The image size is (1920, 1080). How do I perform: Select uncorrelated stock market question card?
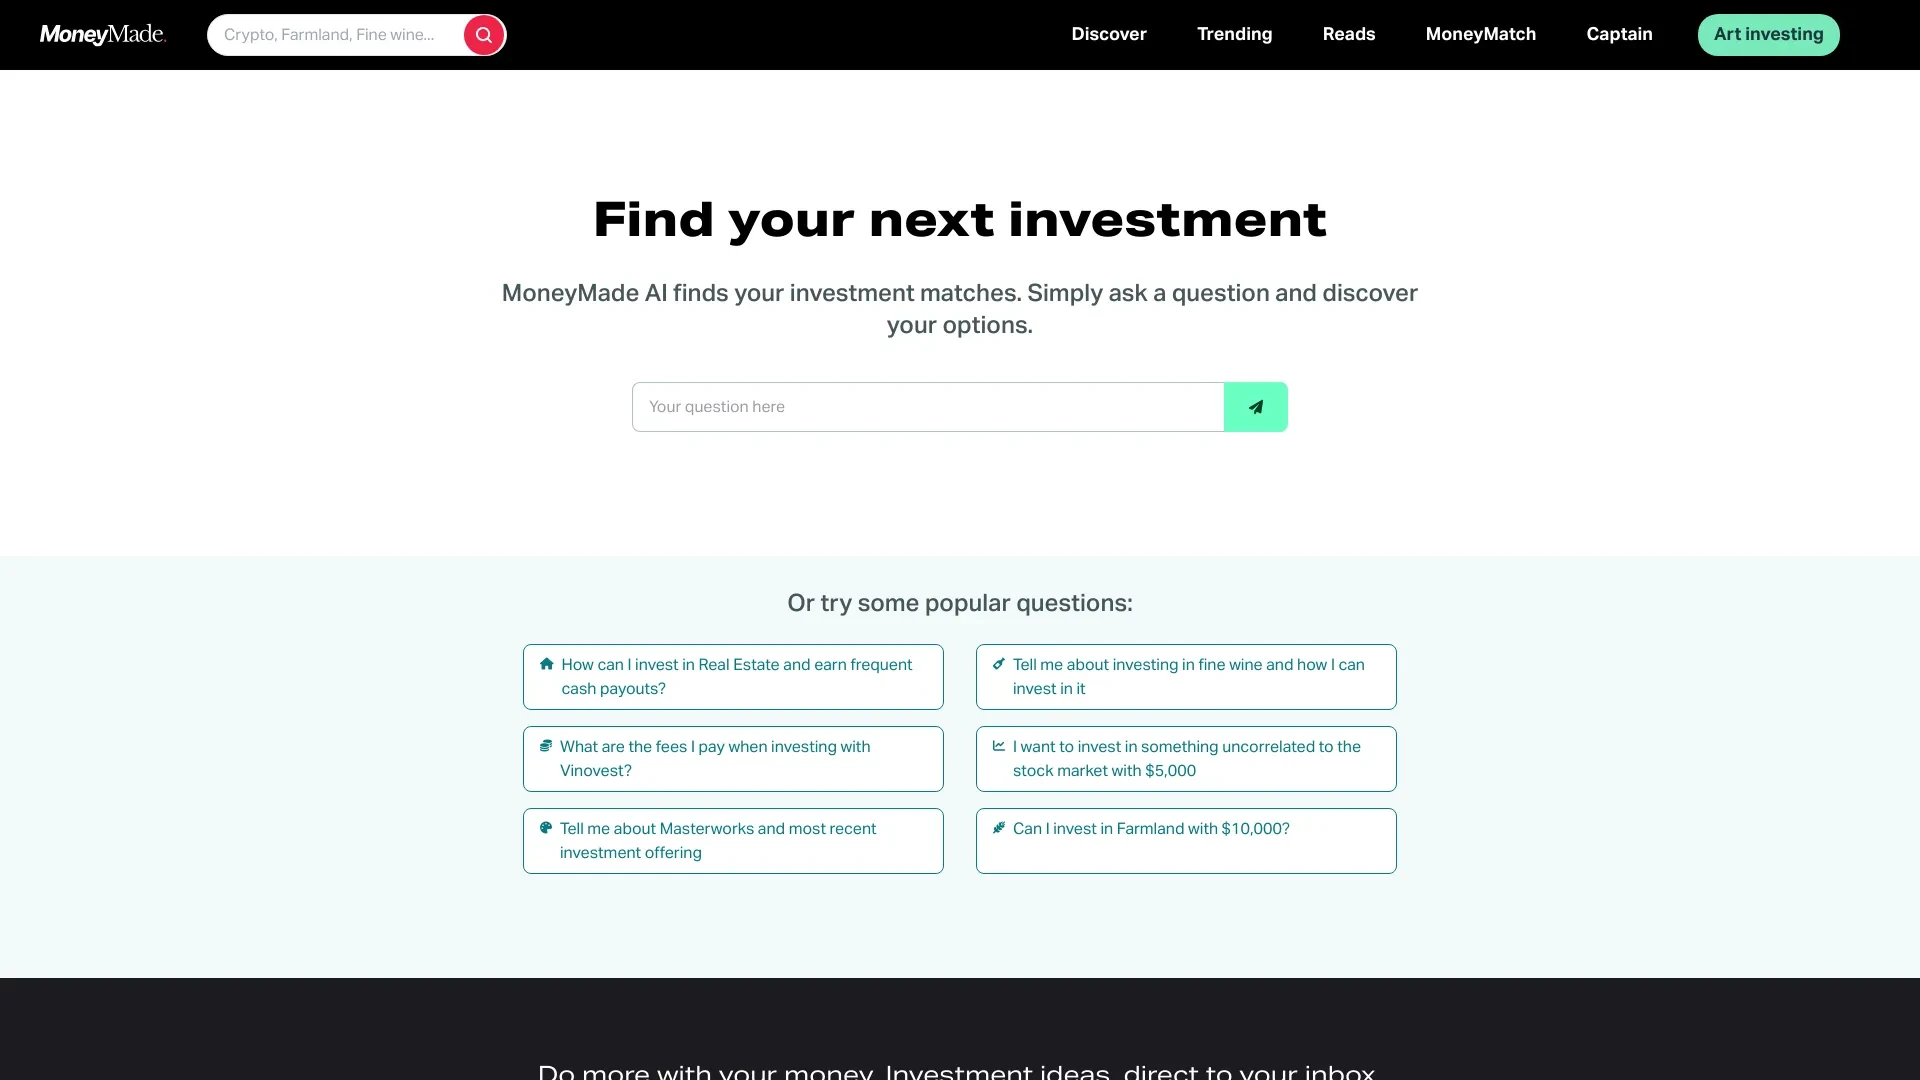click(x=1185, y=758)
